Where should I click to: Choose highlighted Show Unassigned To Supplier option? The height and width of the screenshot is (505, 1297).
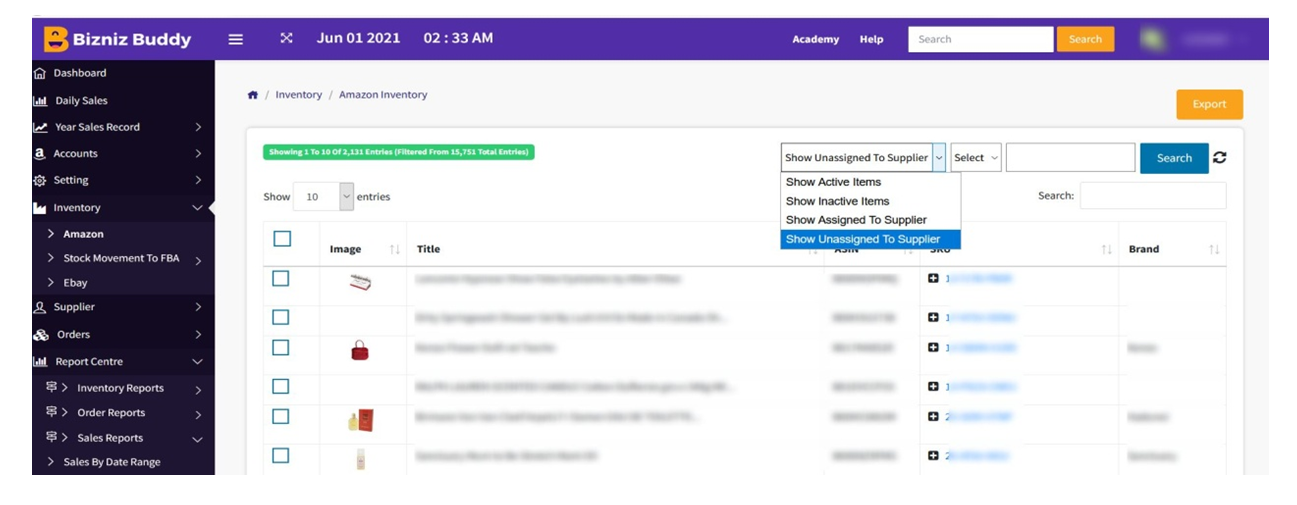tap(870, 239)
